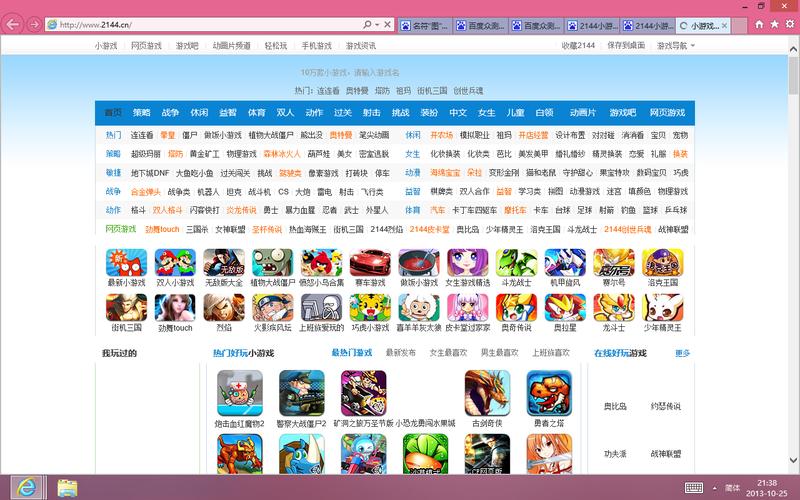This screenshot has height=500, width=800.
Task: Switch to the 最新发布 games tab
Action: pyautogui.click(x=399, y=353)
